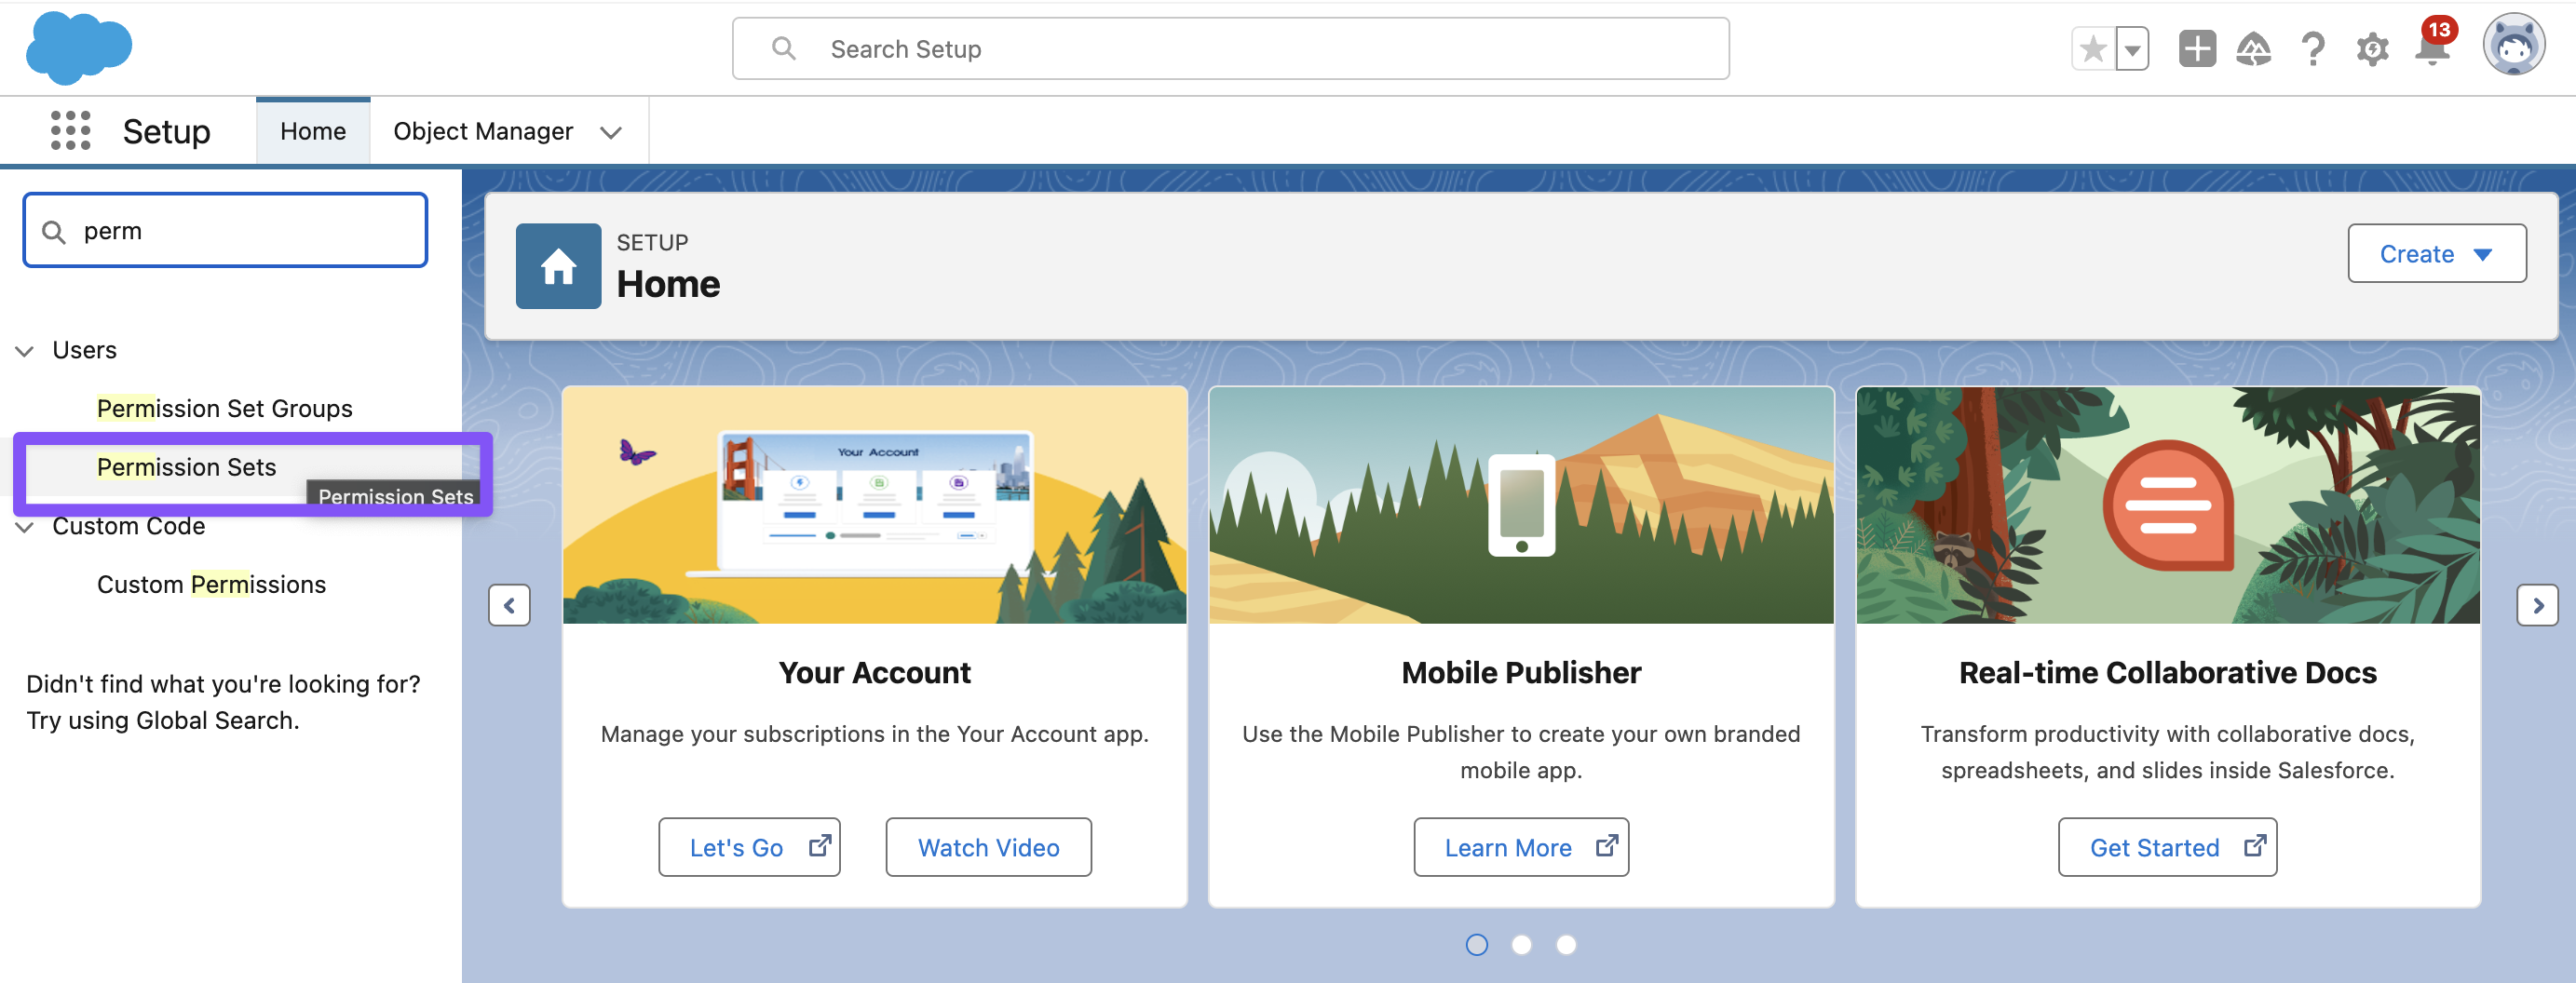Screen dimensions: 2576x983
Task: Click the magnifier icon in Search Setup
Action: [x=784, y=49]
